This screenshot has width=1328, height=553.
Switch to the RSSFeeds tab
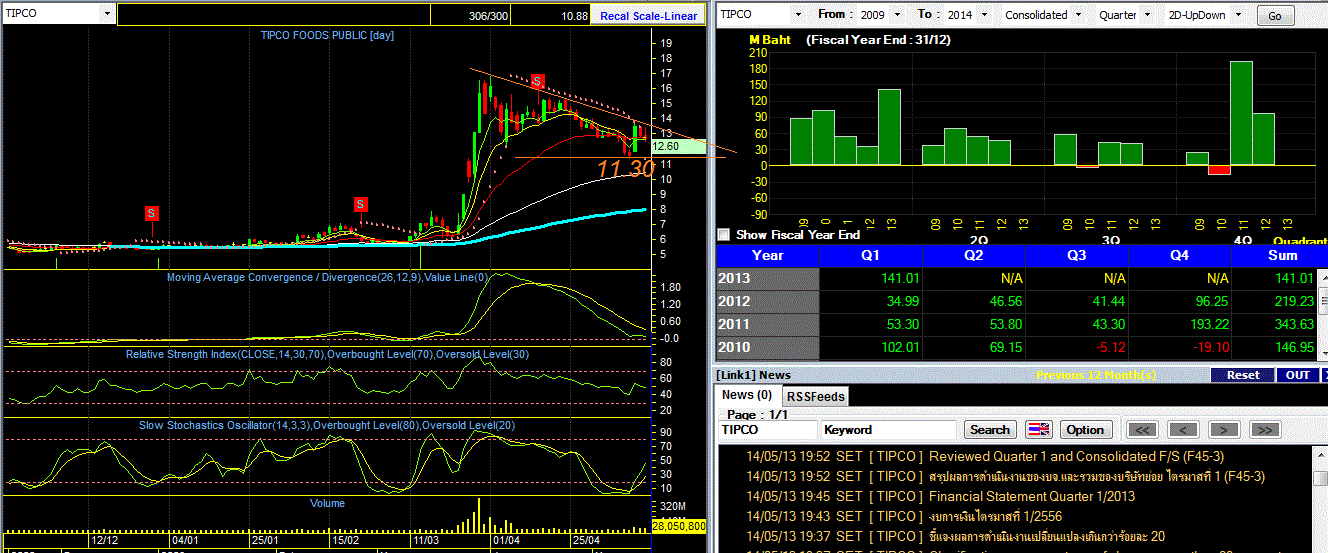(x=815, y=396)
